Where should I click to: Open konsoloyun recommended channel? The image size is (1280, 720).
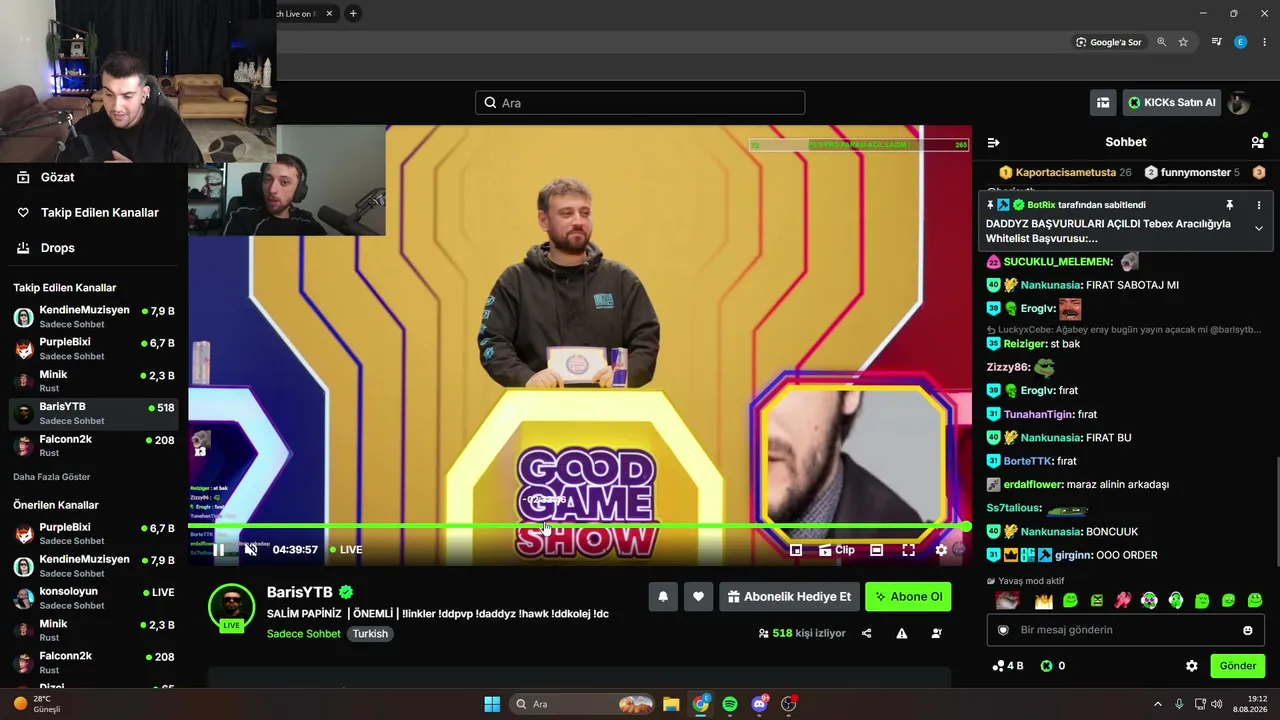point(94,598)
